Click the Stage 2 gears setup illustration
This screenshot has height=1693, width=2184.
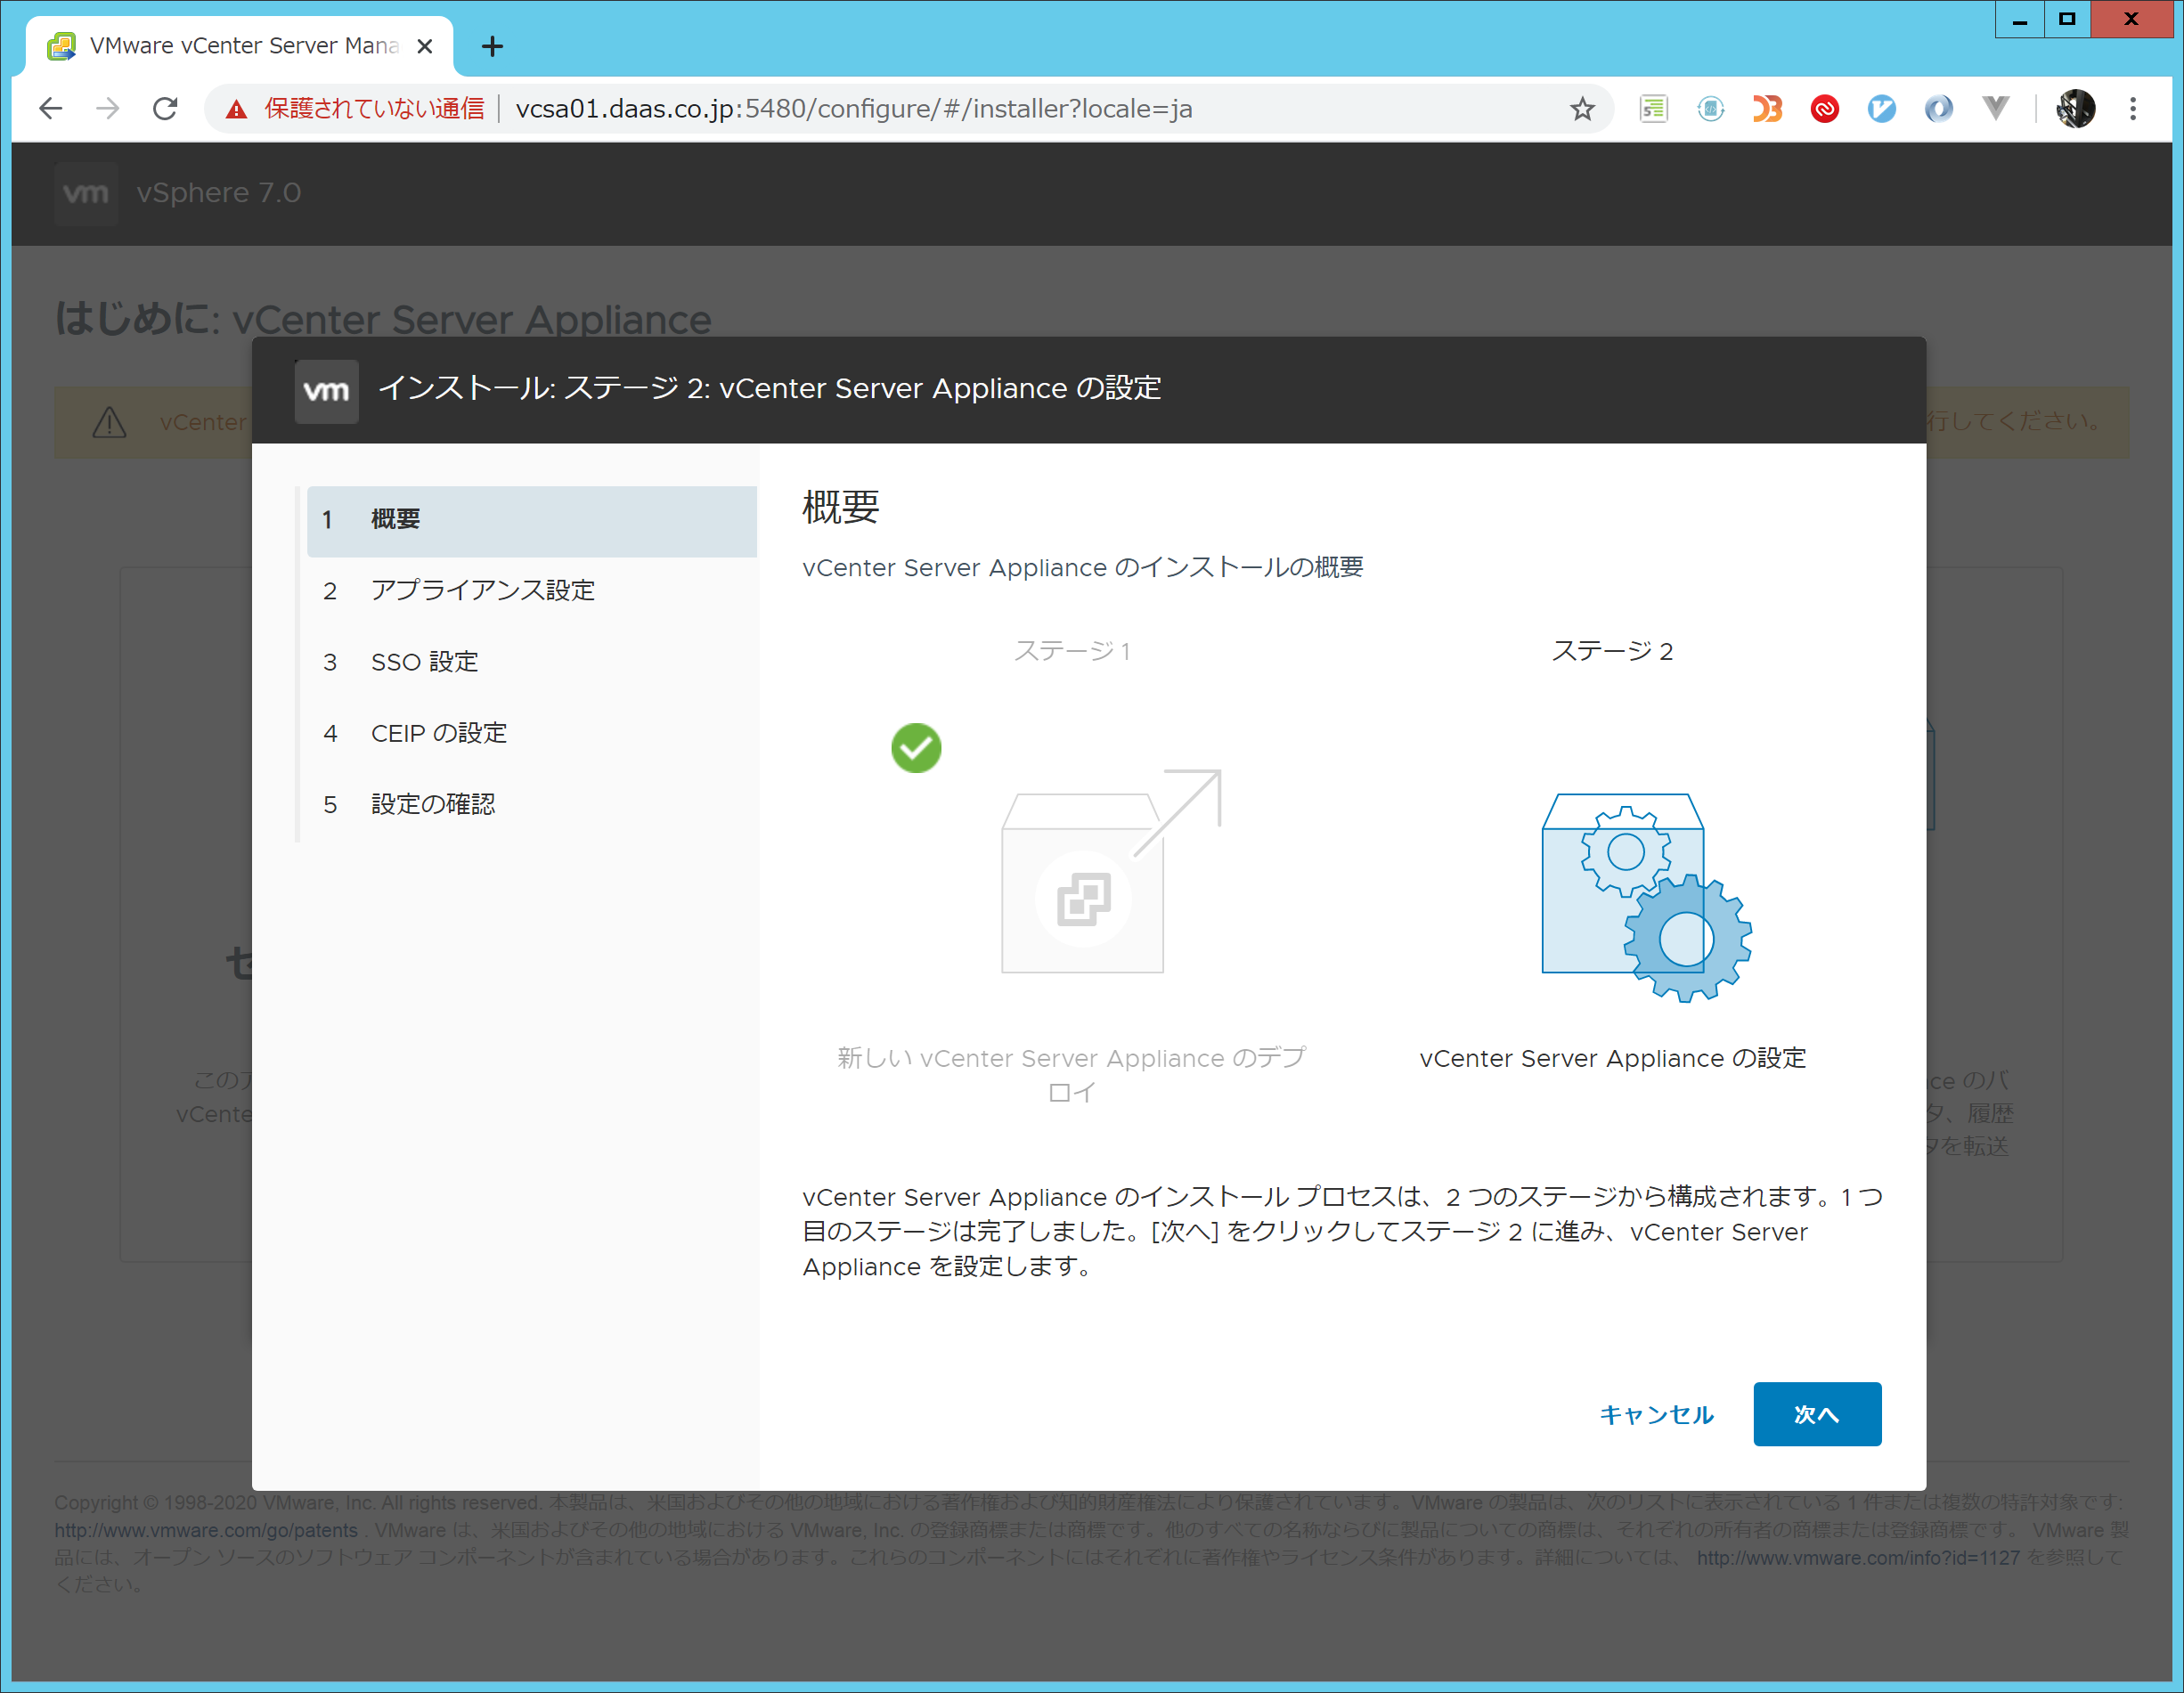1646,896
